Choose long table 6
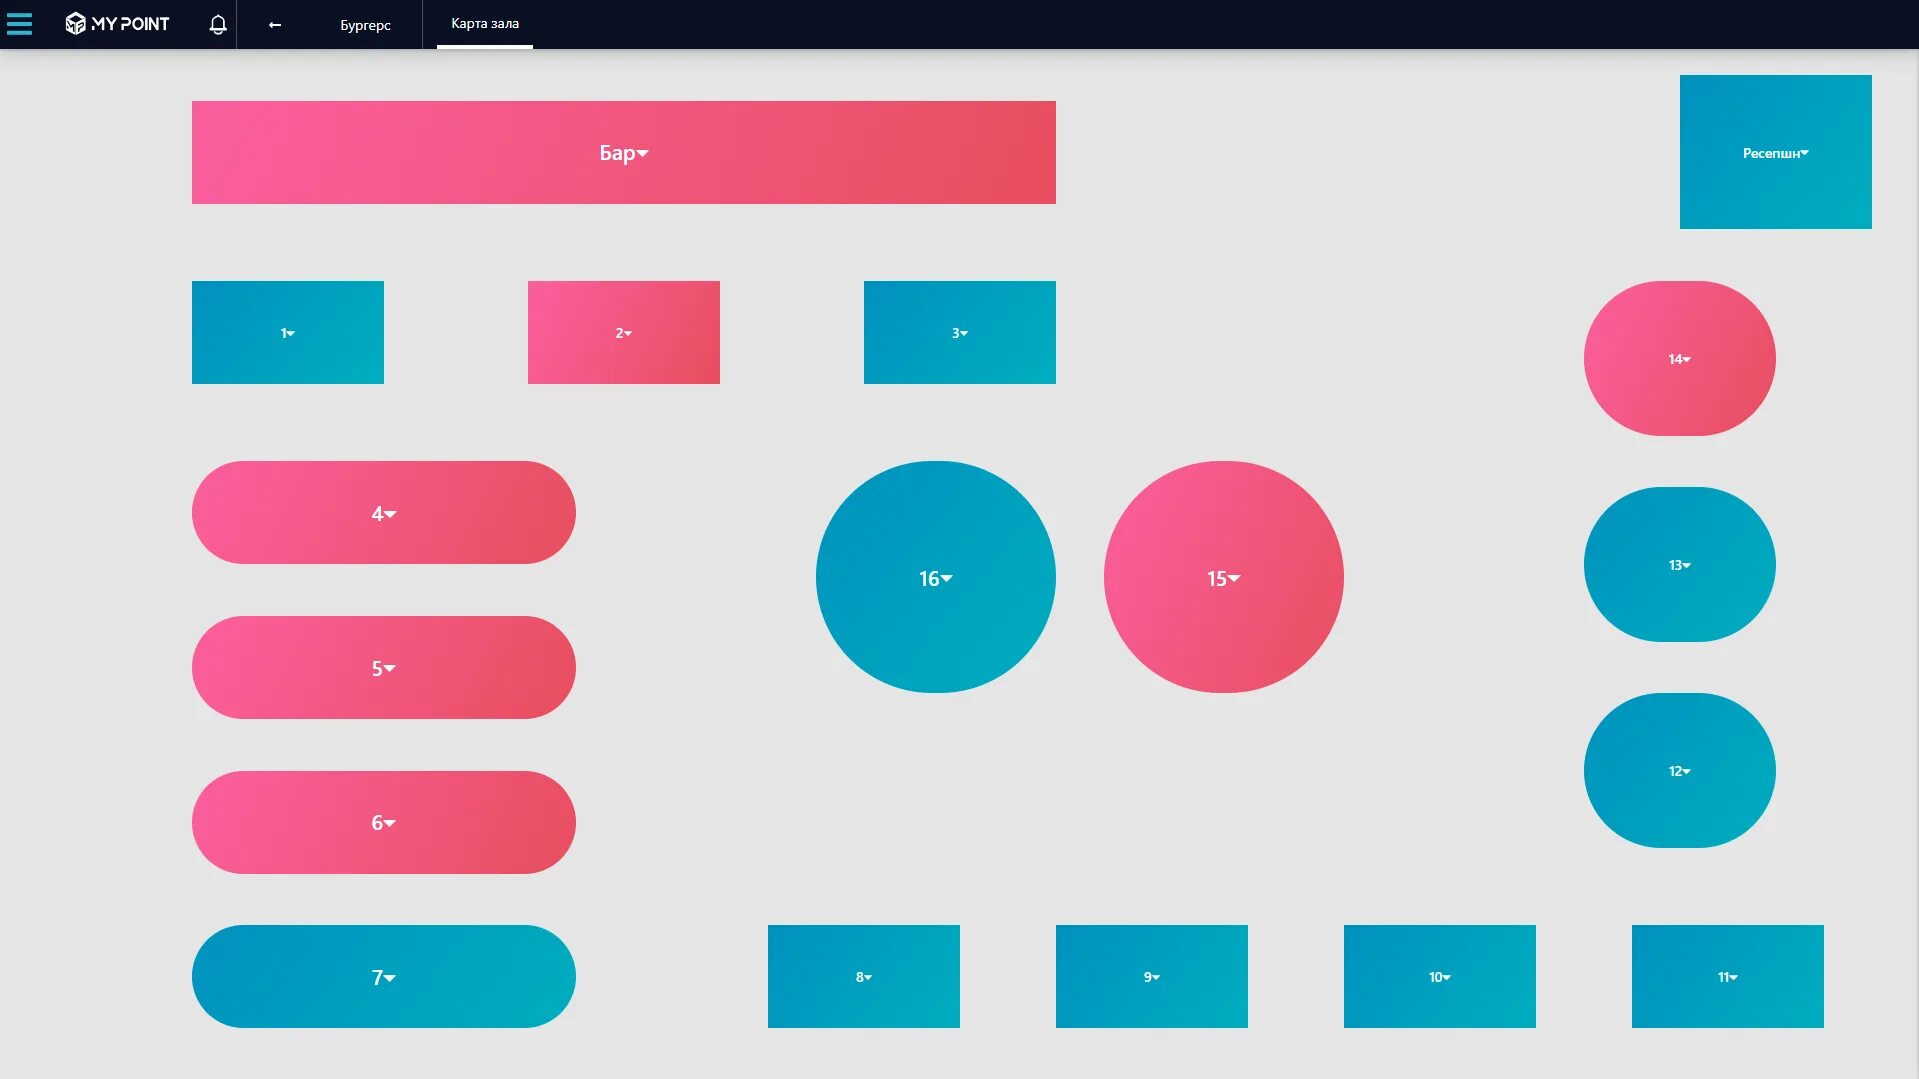 coord(384,822)
